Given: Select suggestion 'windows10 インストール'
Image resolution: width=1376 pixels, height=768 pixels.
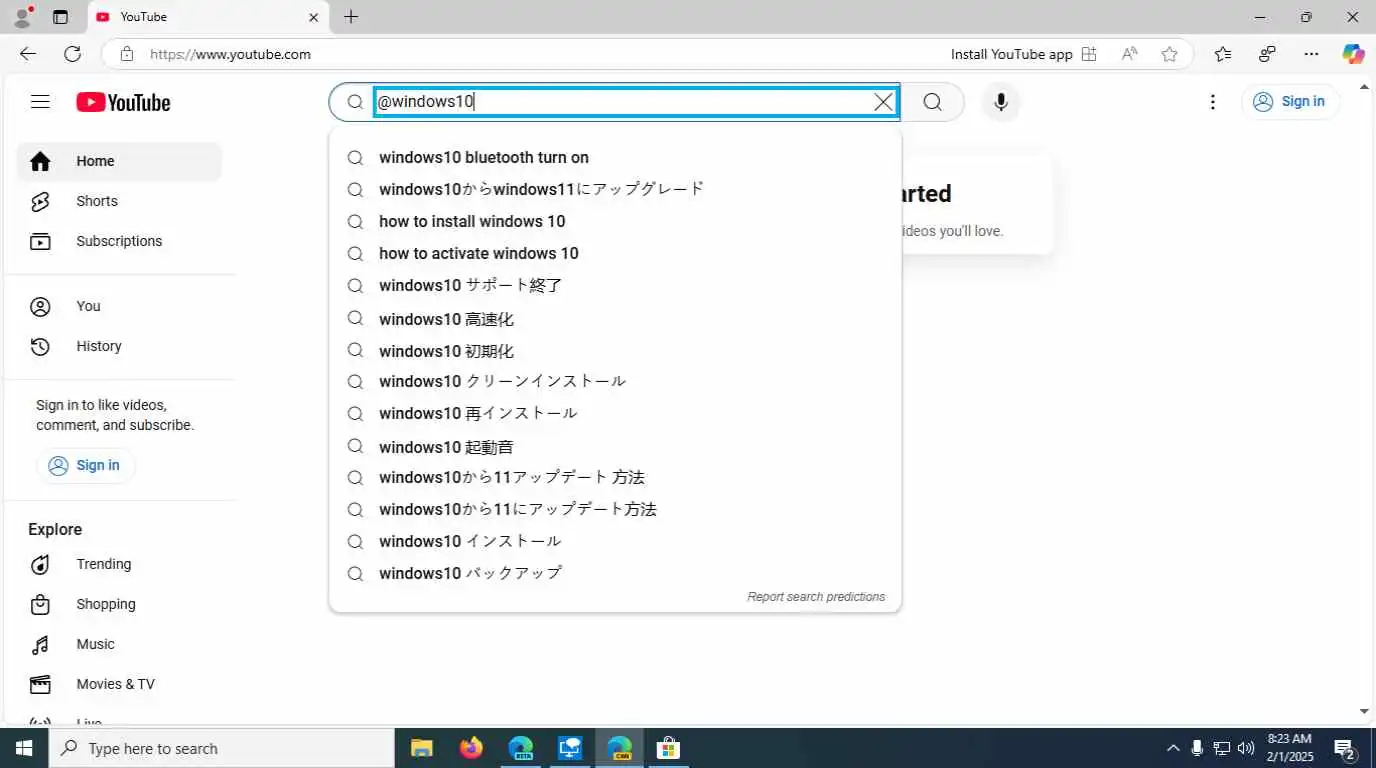Looking at the screenshot, I should pos(615,541).
